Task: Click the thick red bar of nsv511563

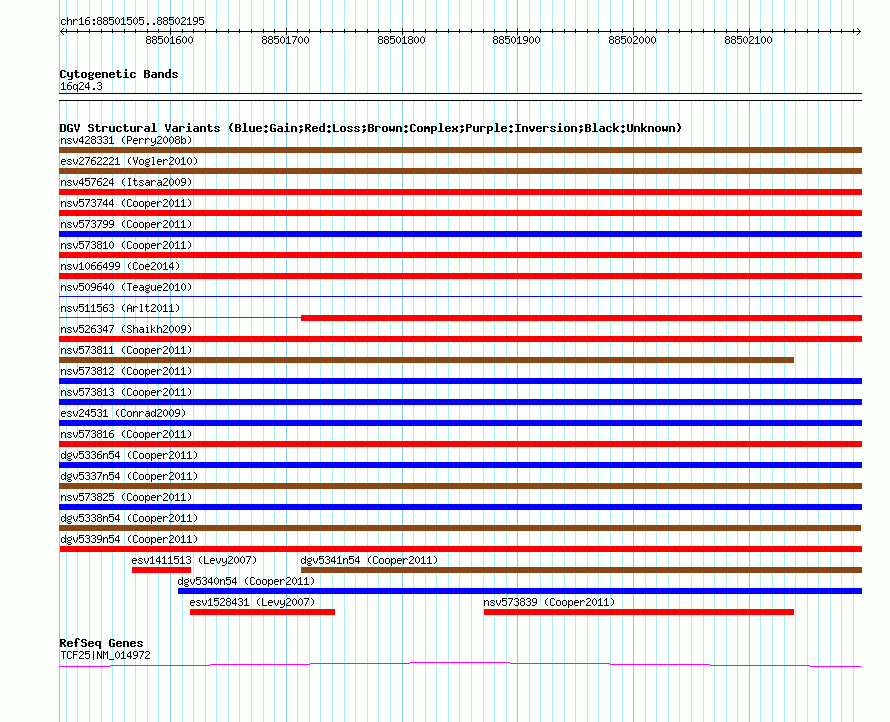Action: pyautogui.click(x=581, y=318)
